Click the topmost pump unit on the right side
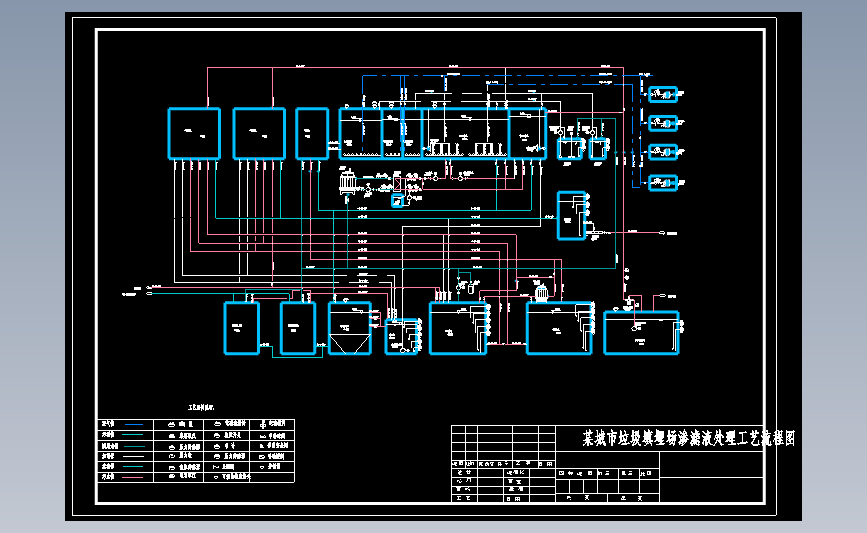 coord(663,95)
